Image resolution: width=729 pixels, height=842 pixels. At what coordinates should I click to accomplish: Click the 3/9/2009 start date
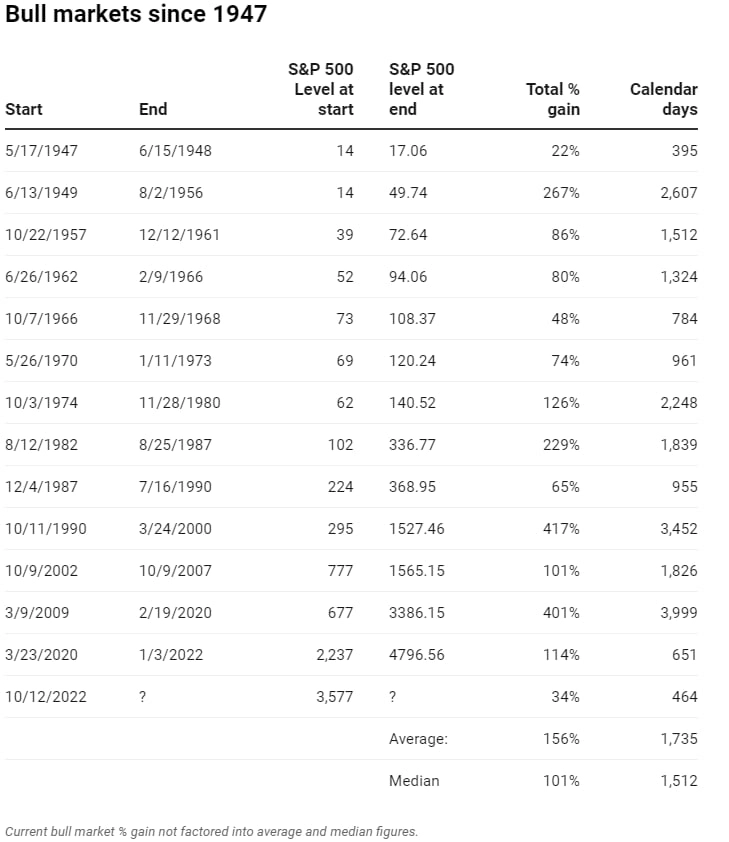pos(38,612)
